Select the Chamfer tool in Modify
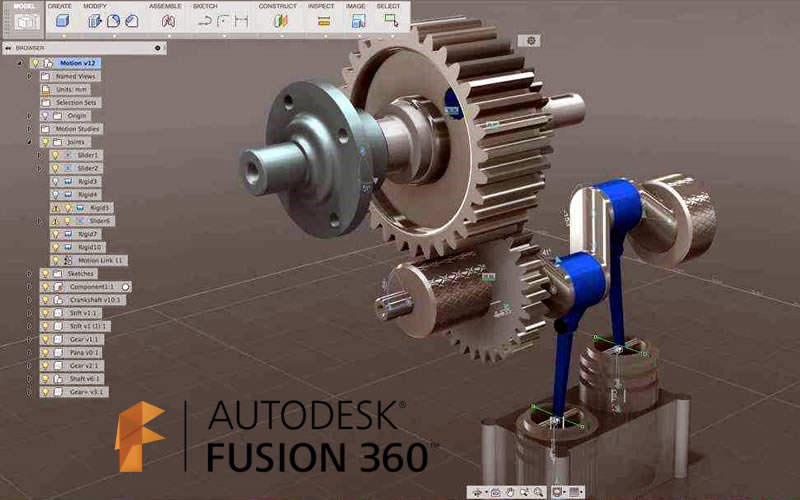The image size is (800, 500). click(132, 21)
